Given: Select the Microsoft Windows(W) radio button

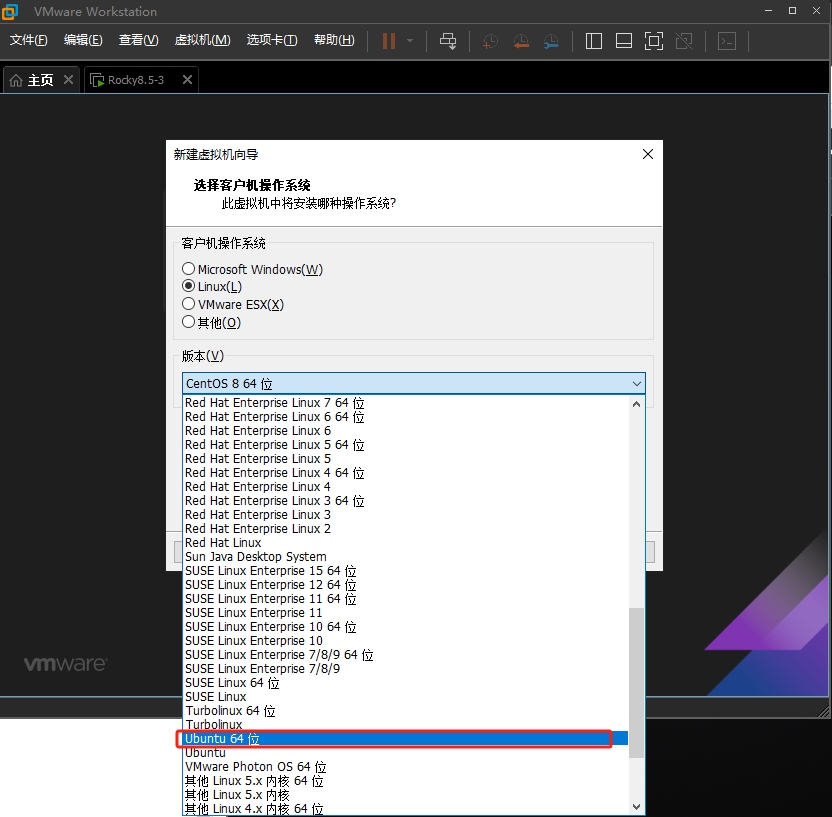Looking at the screenshot, I should point(188,268).
